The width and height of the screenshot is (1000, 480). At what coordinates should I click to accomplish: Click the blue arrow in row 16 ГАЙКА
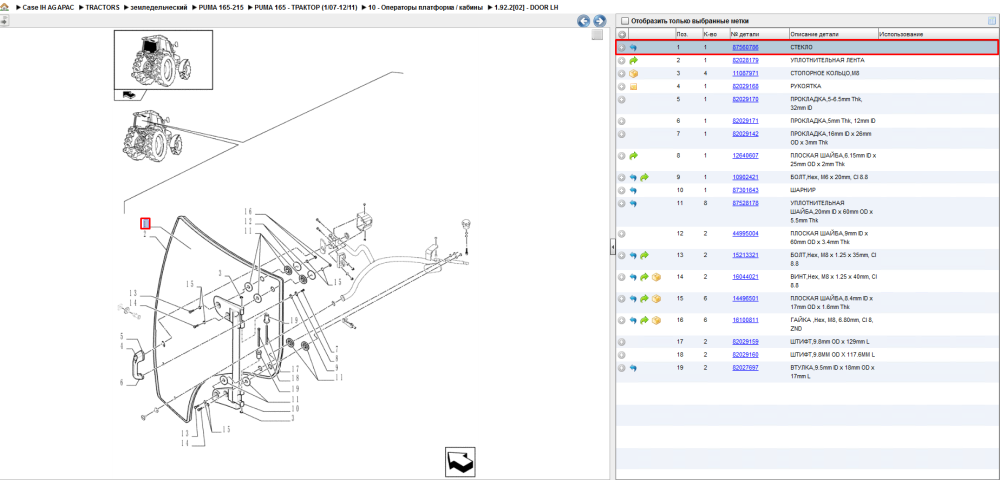(x=633, y=320)
